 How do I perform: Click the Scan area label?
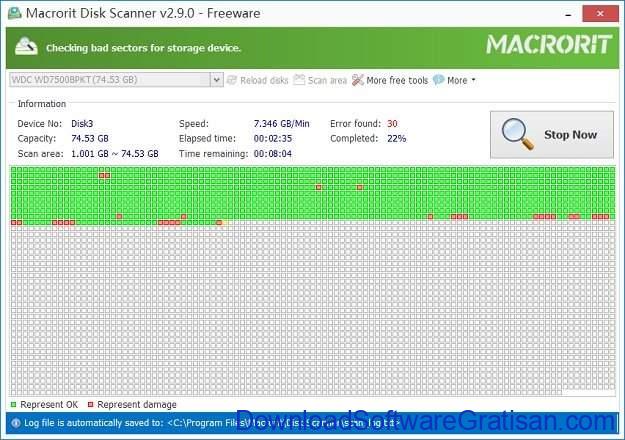pyautogui.click(x=327, y=81)
